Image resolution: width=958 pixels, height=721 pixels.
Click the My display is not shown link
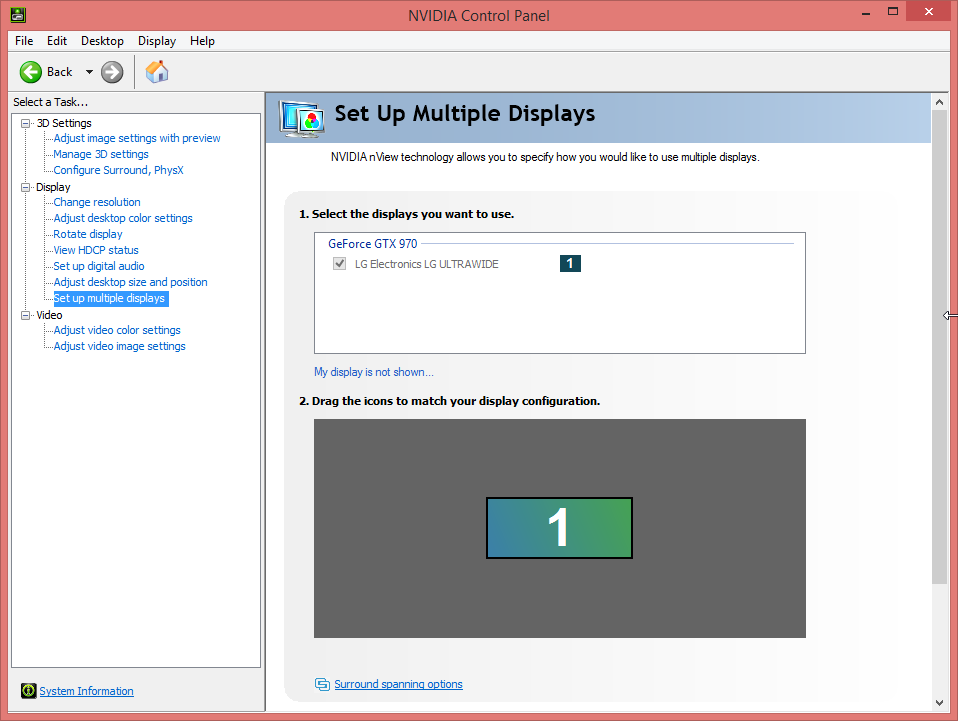point(374,372)
